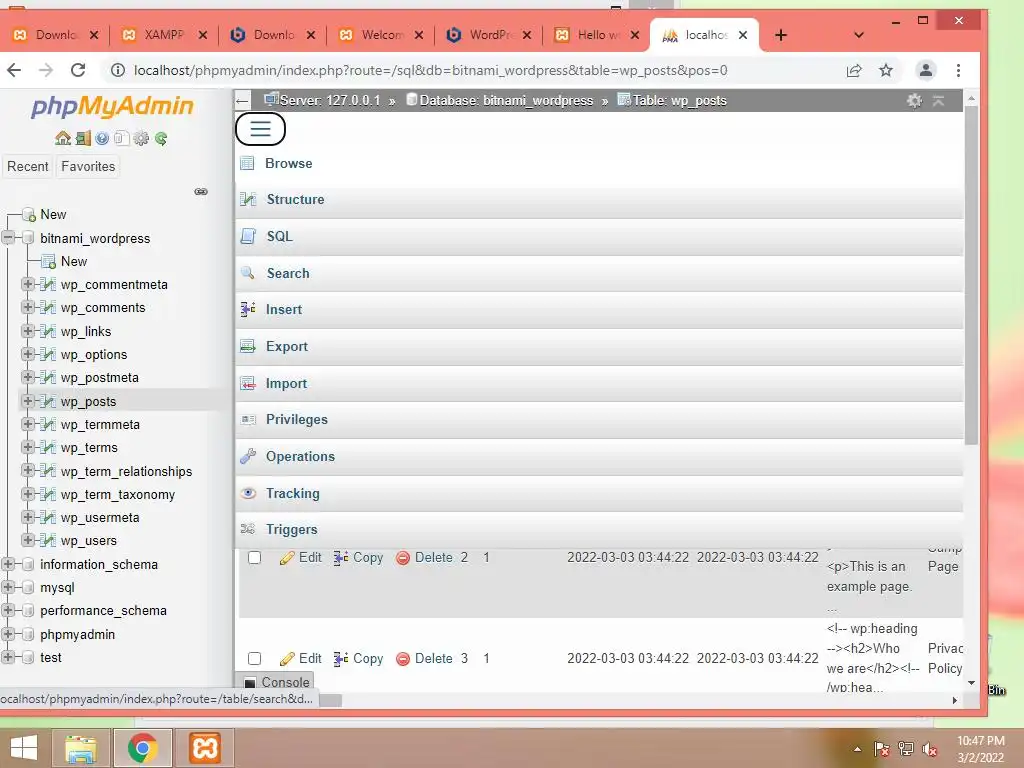Open the Privileges menu item
This screenshot has height=768, width=1024.
(599, 419)
